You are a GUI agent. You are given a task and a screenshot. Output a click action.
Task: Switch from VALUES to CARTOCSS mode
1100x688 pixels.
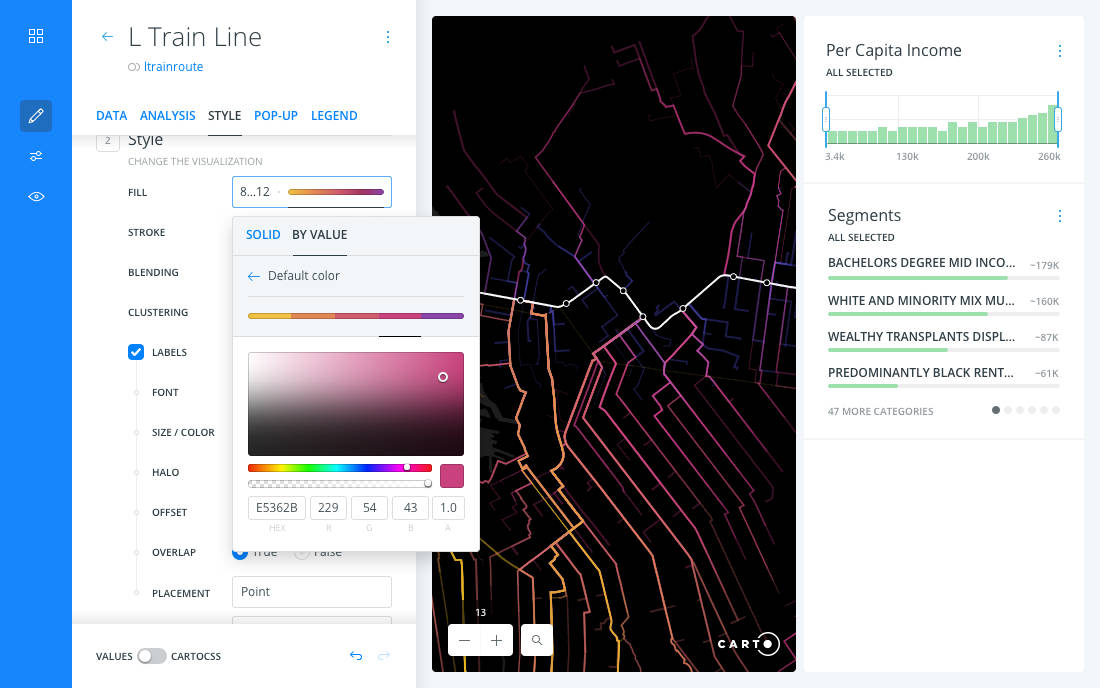[152, 655]
